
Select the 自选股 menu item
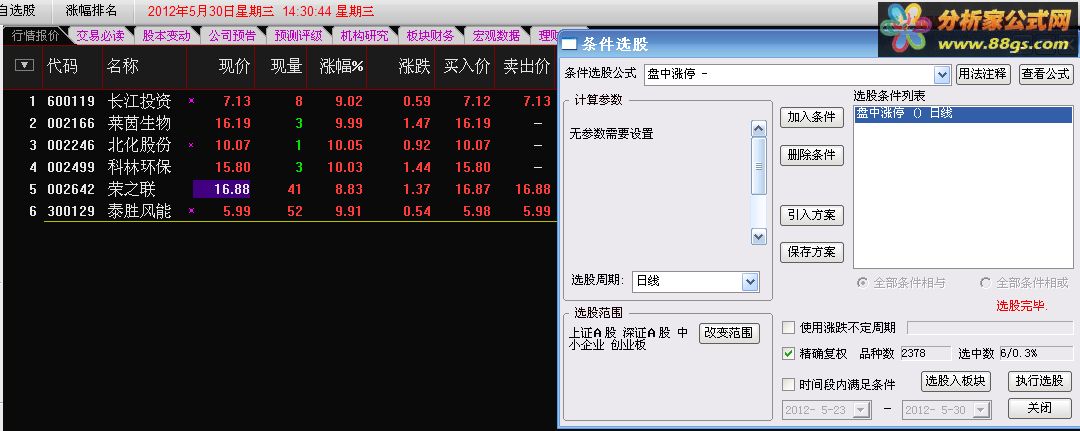tap(18, 10)
